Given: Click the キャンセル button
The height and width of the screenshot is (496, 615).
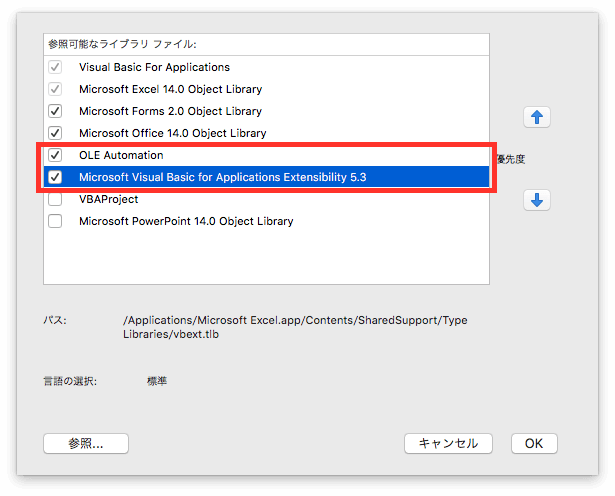Looking at the screenshot, I should click(448, 443).
